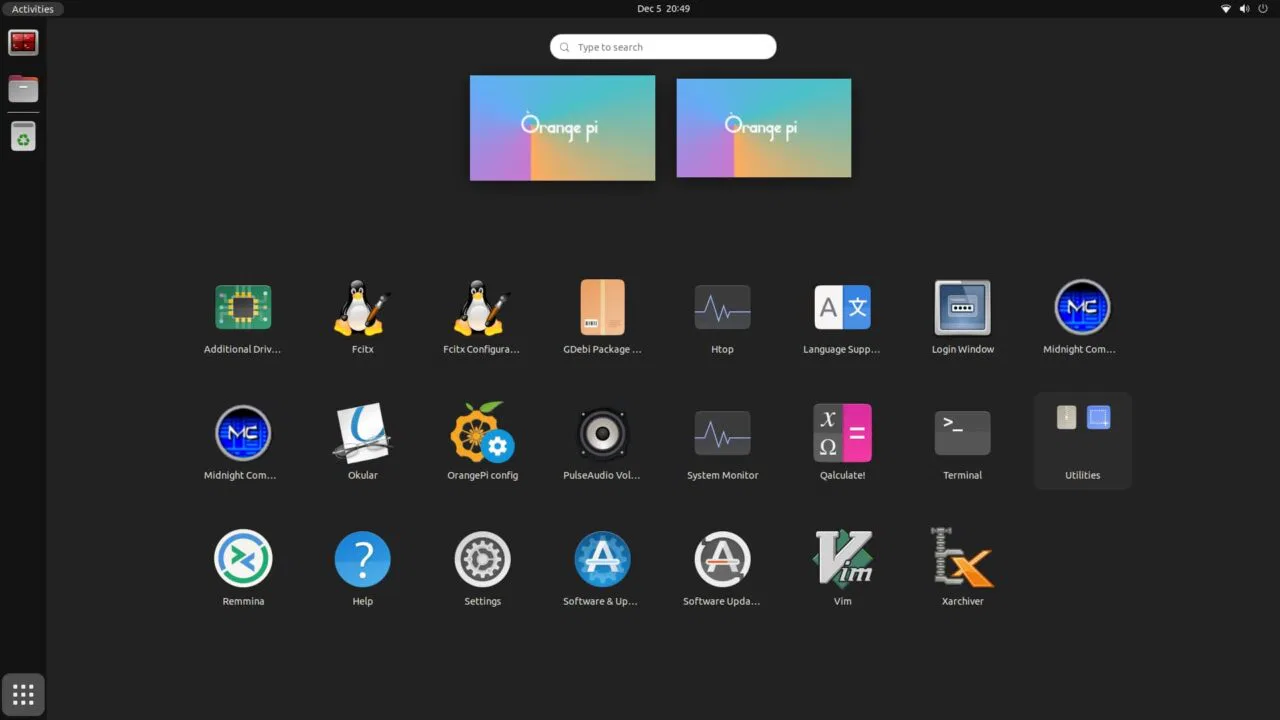
Task: Launch the Fcitx input method app
Action: (x=362, y=307)
